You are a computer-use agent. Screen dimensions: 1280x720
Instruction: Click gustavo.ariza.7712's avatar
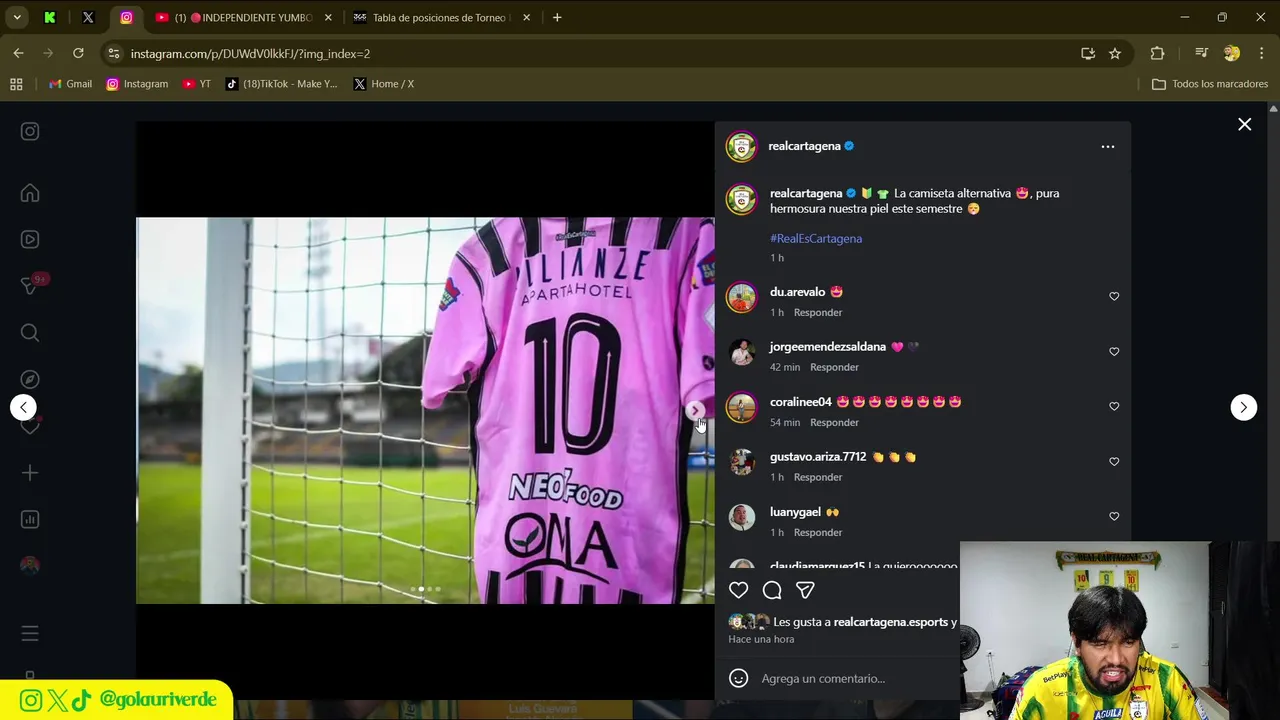point(741,462)
